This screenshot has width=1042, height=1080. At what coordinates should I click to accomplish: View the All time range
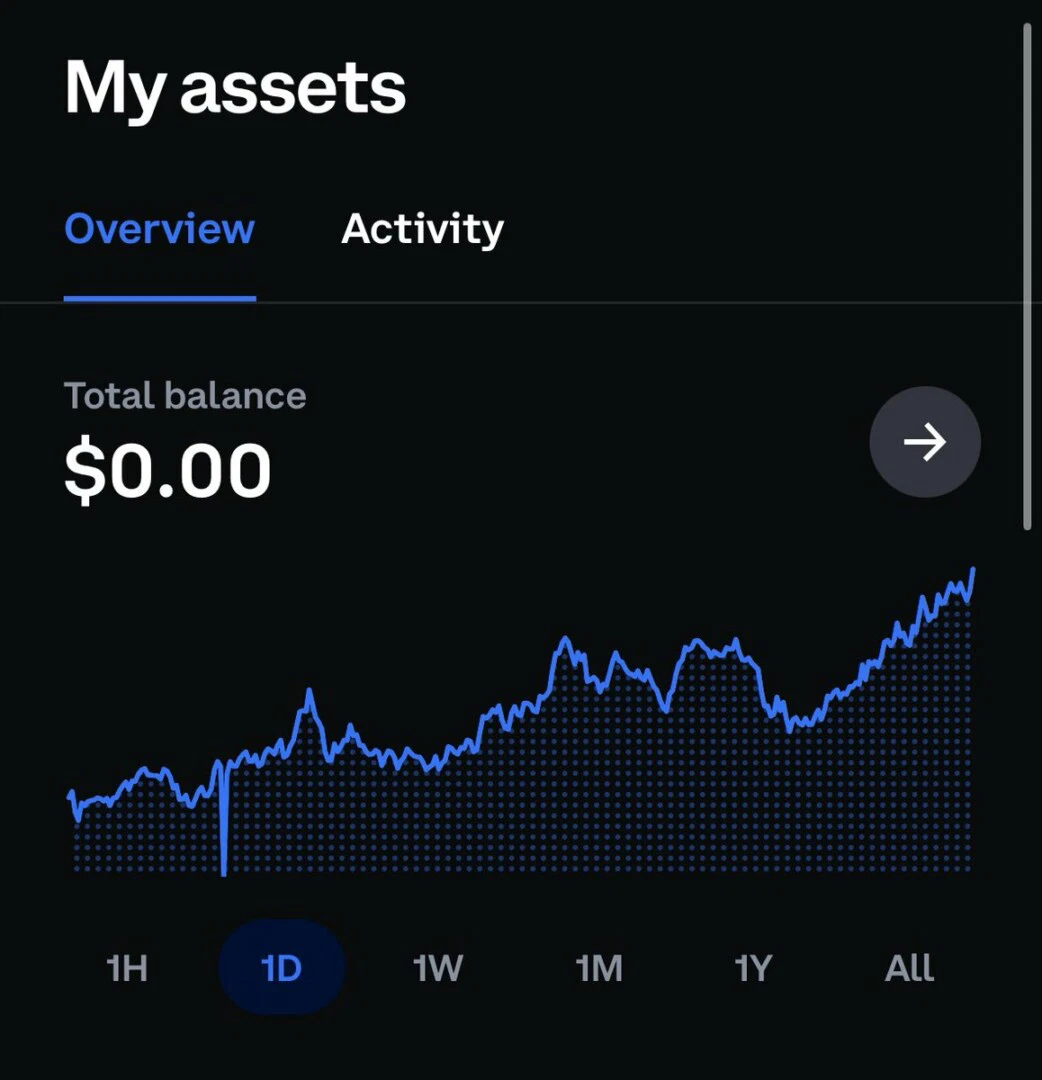pyautogui.click(x=908, y=968)
